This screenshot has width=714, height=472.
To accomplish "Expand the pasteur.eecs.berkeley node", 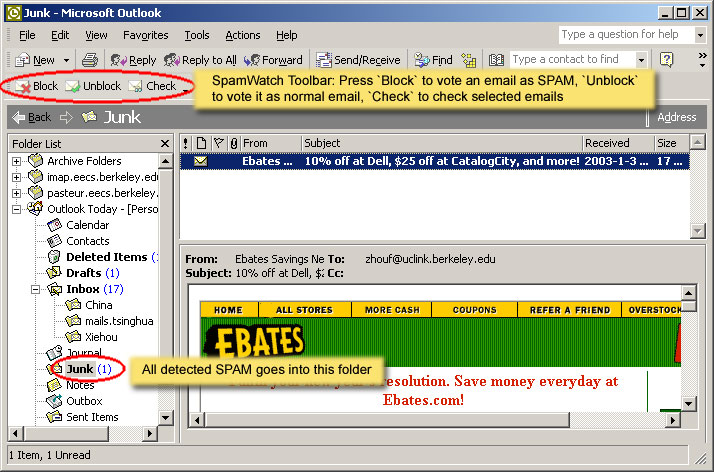I will point(16,193).
